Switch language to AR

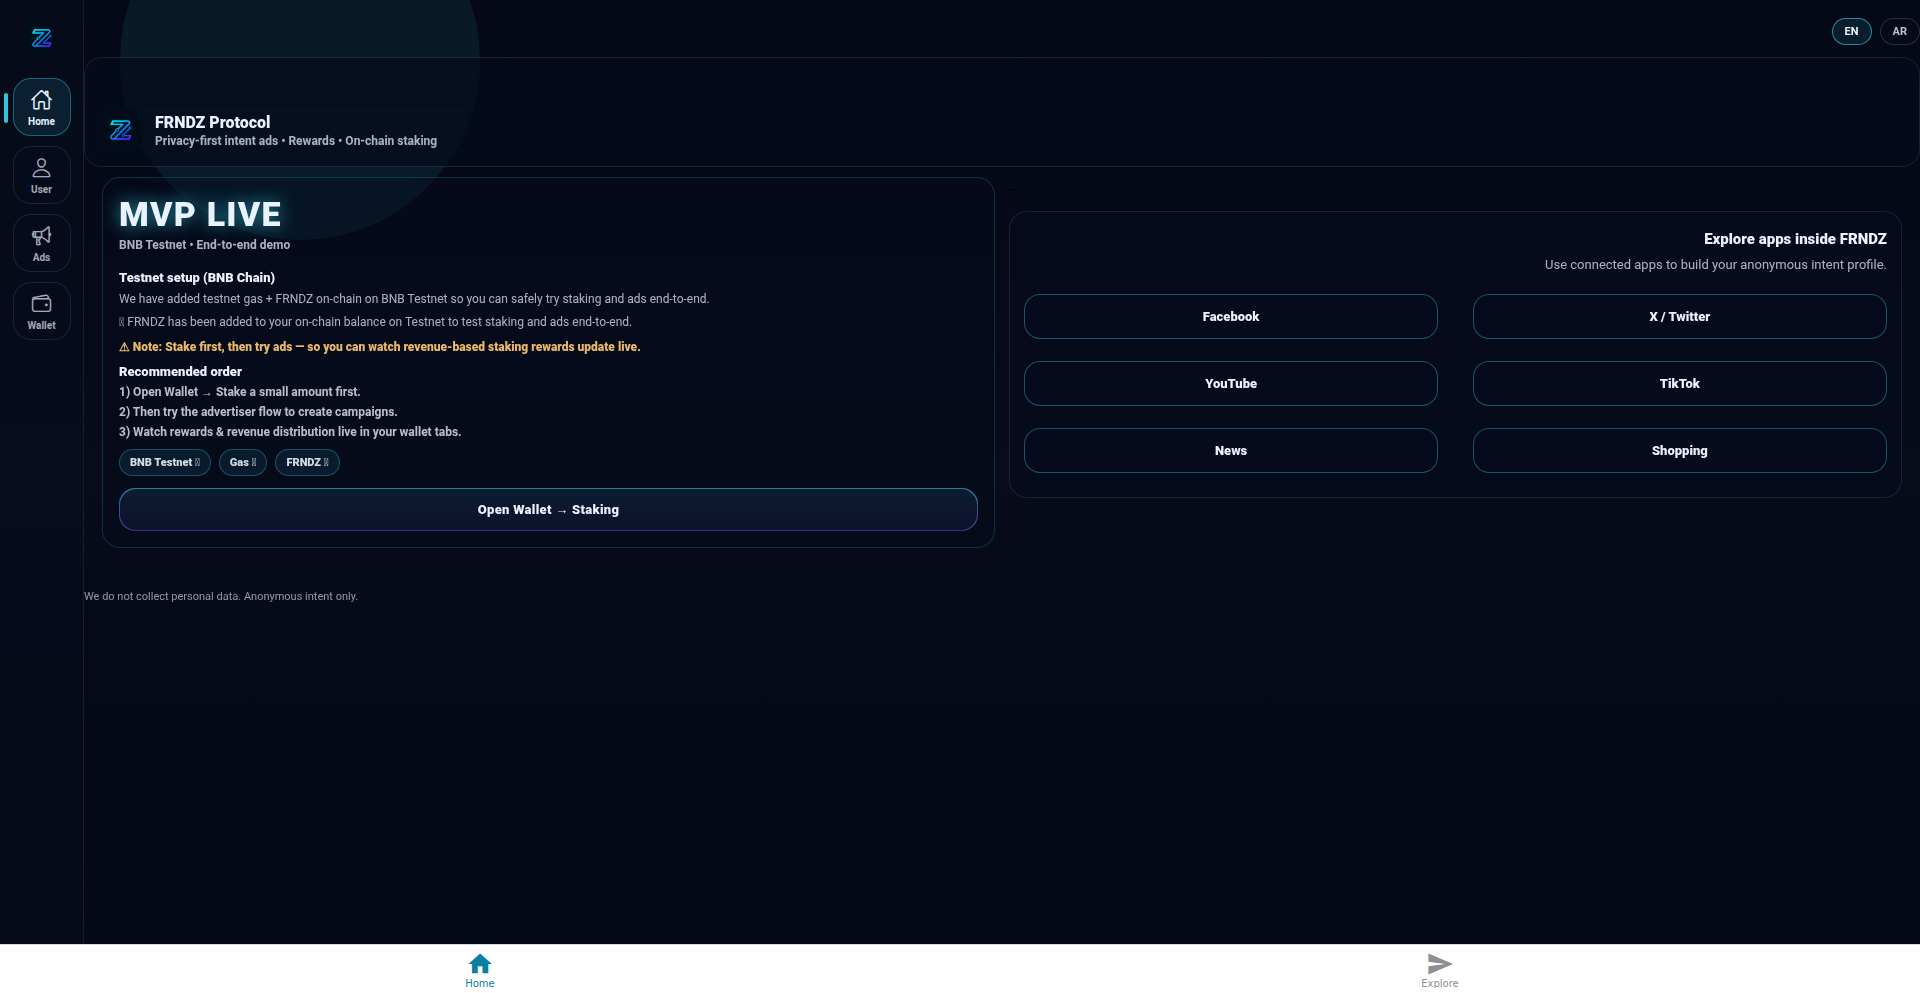click(x=1899, y=32)
